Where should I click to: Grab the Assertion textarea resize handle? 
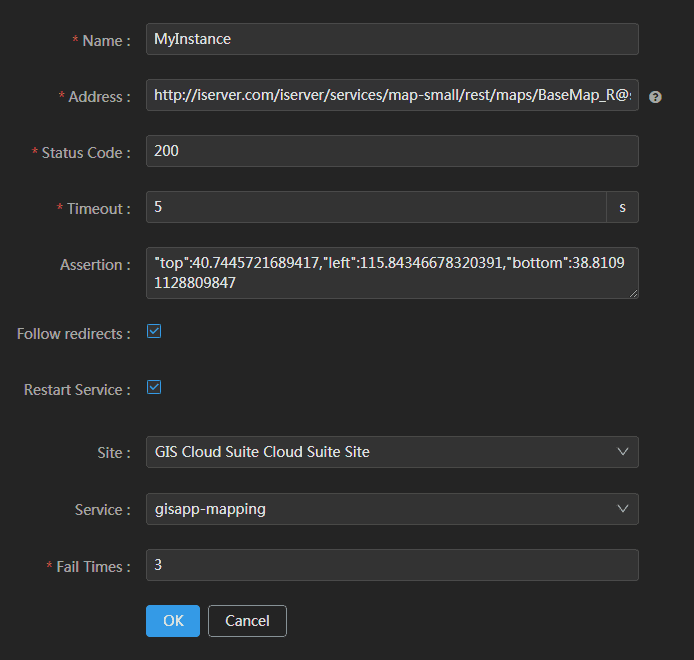(633, 293)
